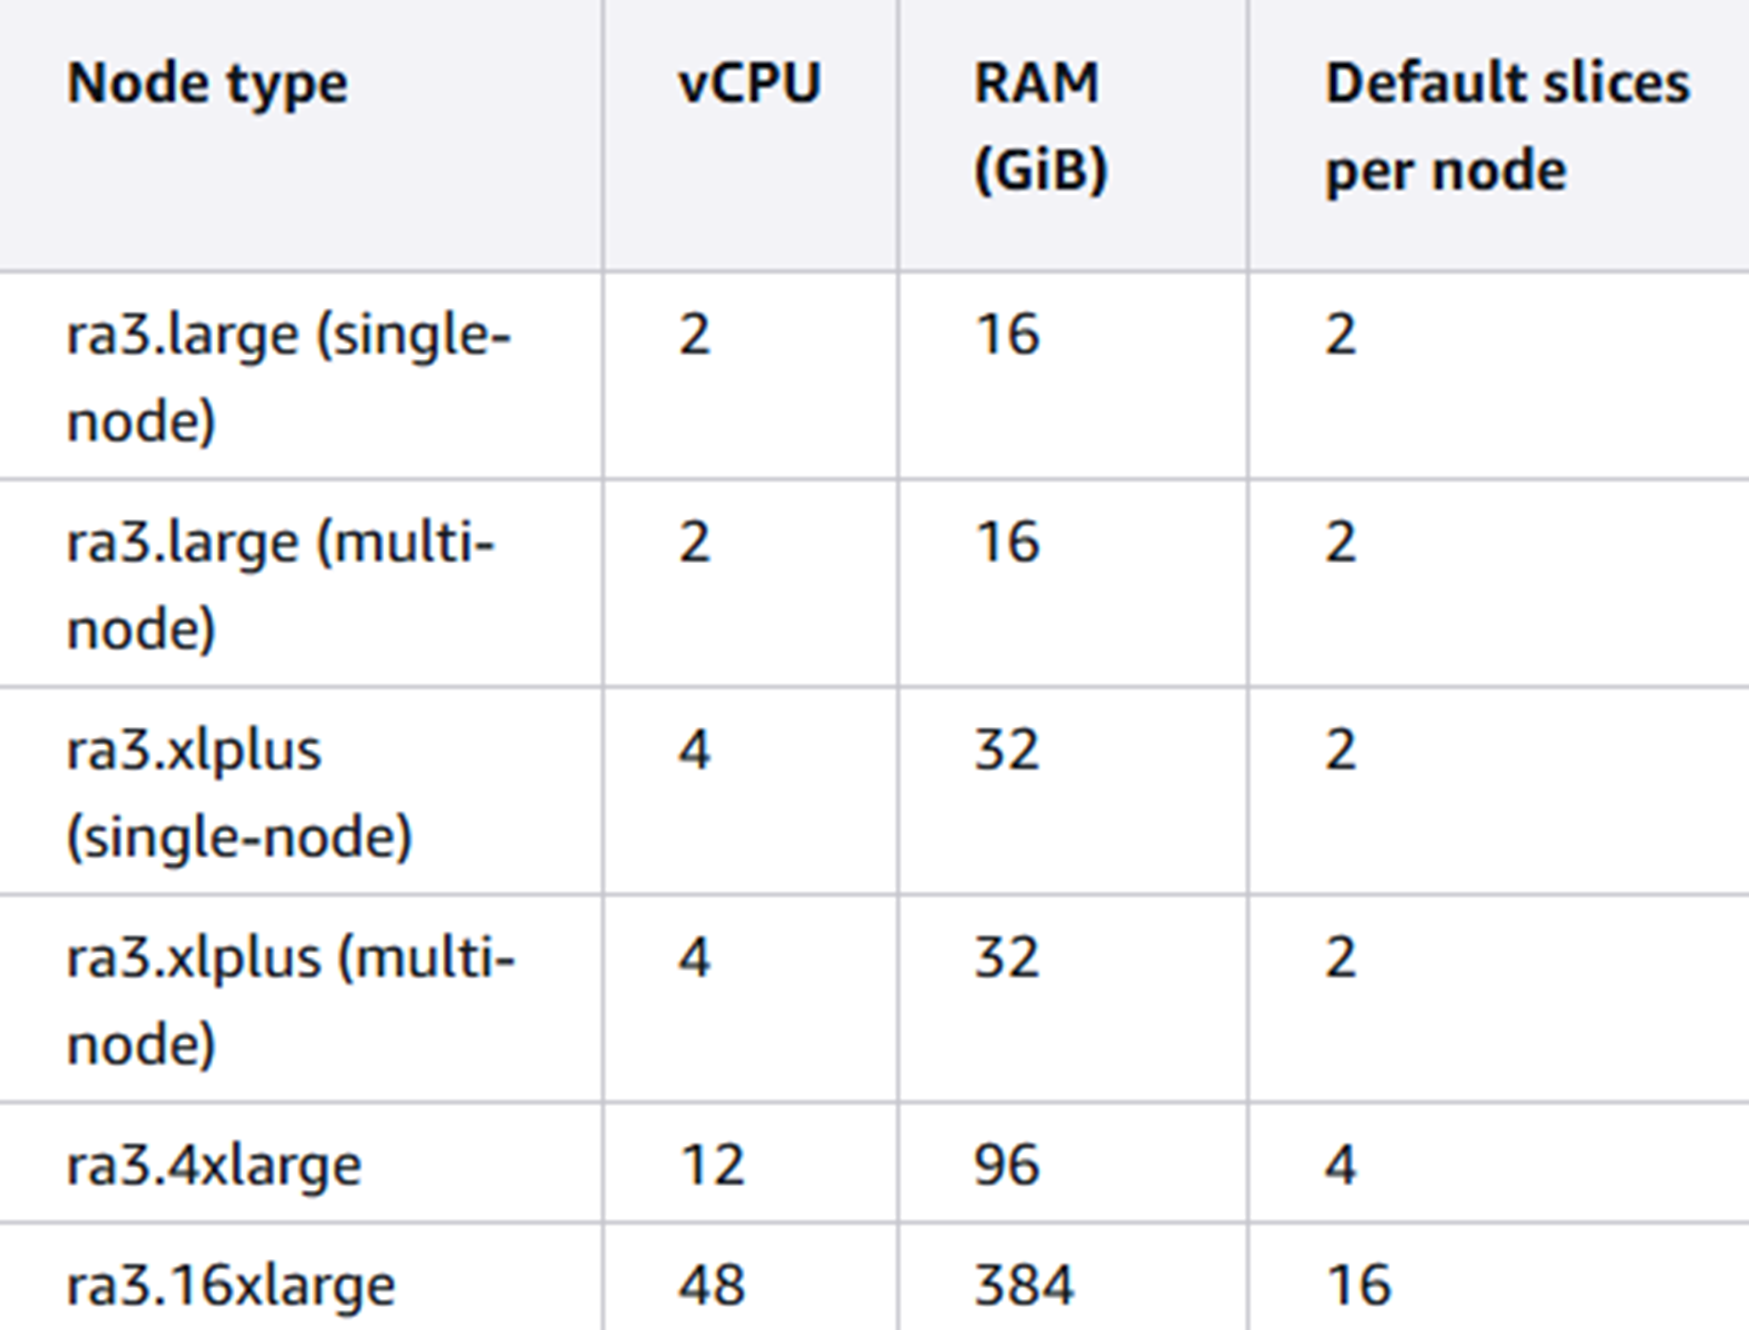Select the "ra3.xlplus (single-node)" cell
The height and width of the screenshot is (1330, 1749).
coord(239,793)
